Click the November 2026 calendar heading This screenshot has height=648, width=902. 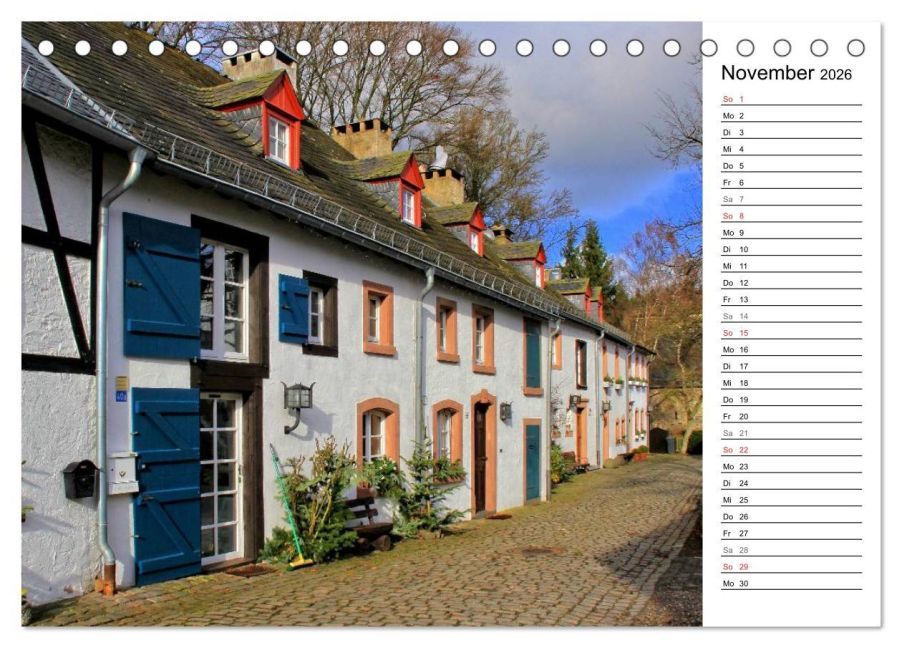[786, 73]
